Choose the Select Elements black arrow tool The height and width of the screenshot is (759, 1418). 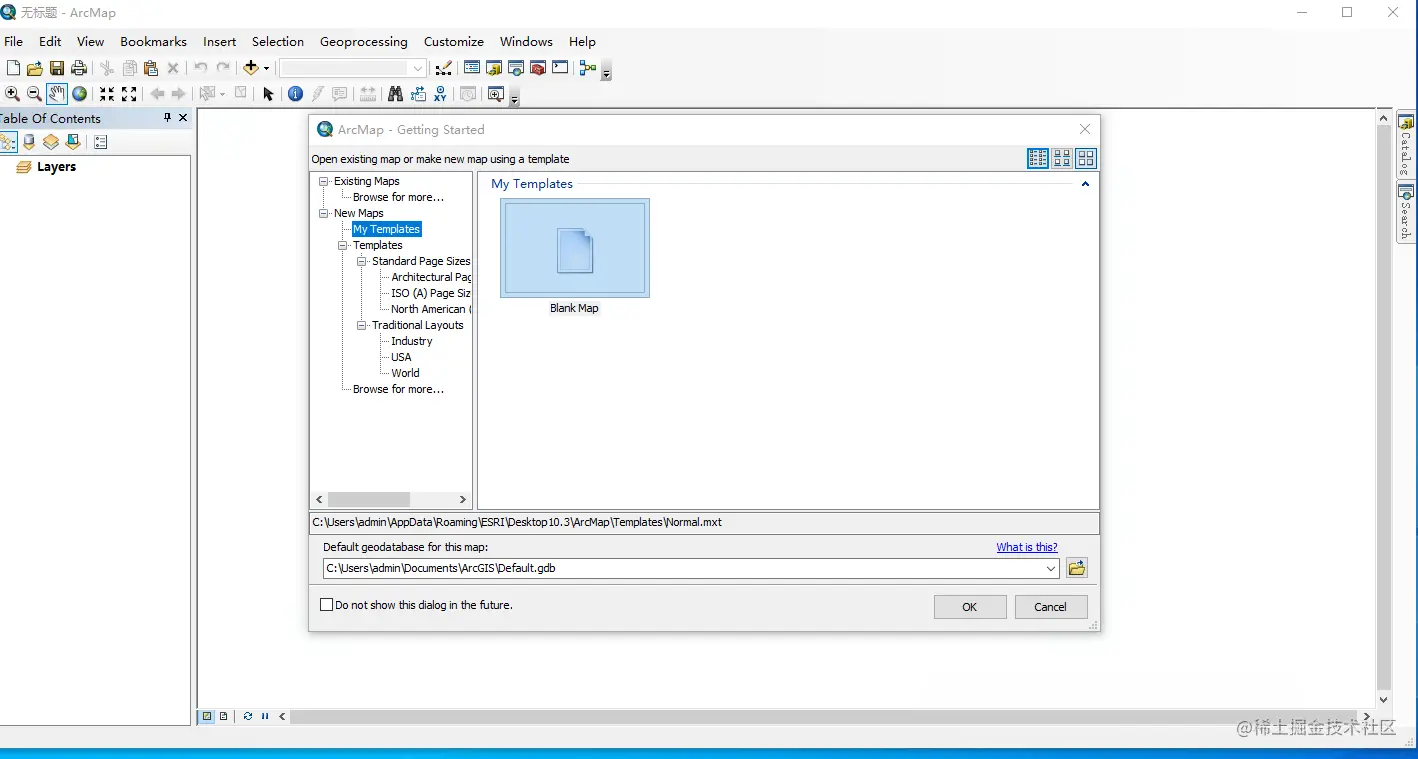(268, 94)
